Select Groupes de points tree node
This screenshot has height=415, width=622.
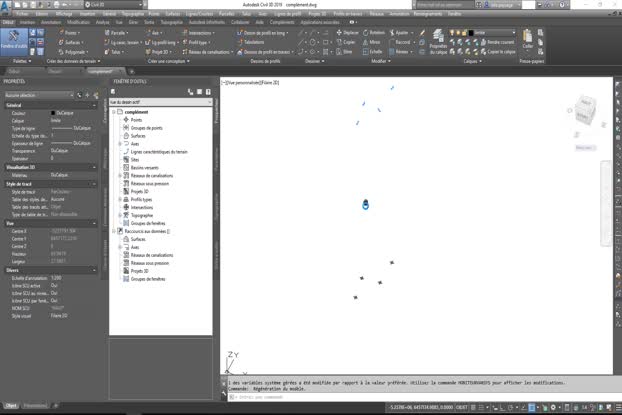[146, 128]
